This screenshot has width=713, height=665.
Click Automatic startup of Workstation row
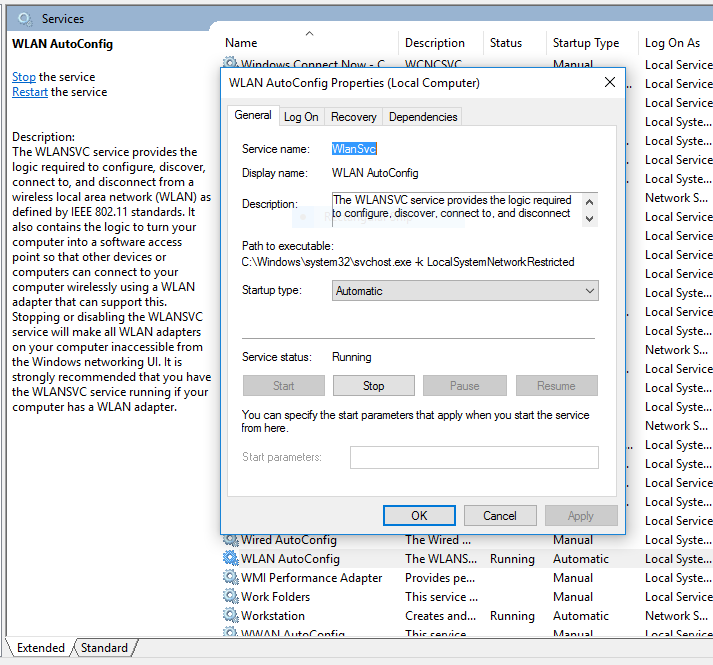point(581,615)
